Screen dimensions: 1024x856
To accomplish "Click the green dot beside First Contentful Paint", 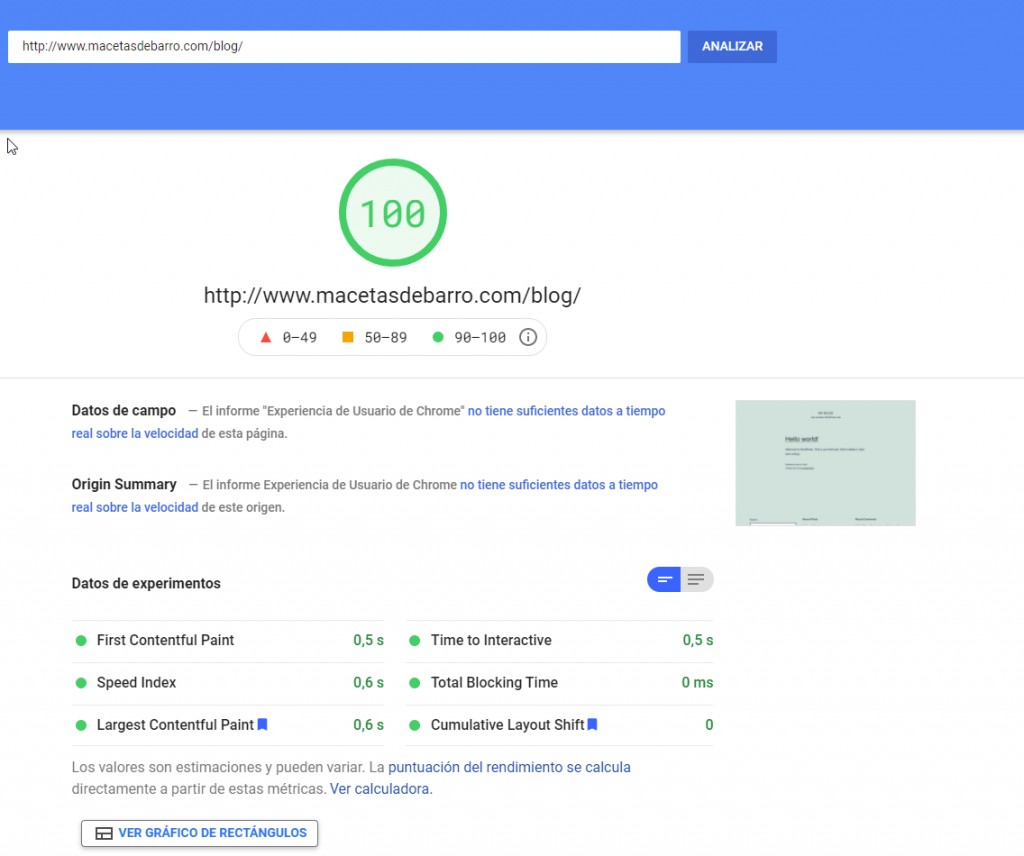I will (81, 641).
